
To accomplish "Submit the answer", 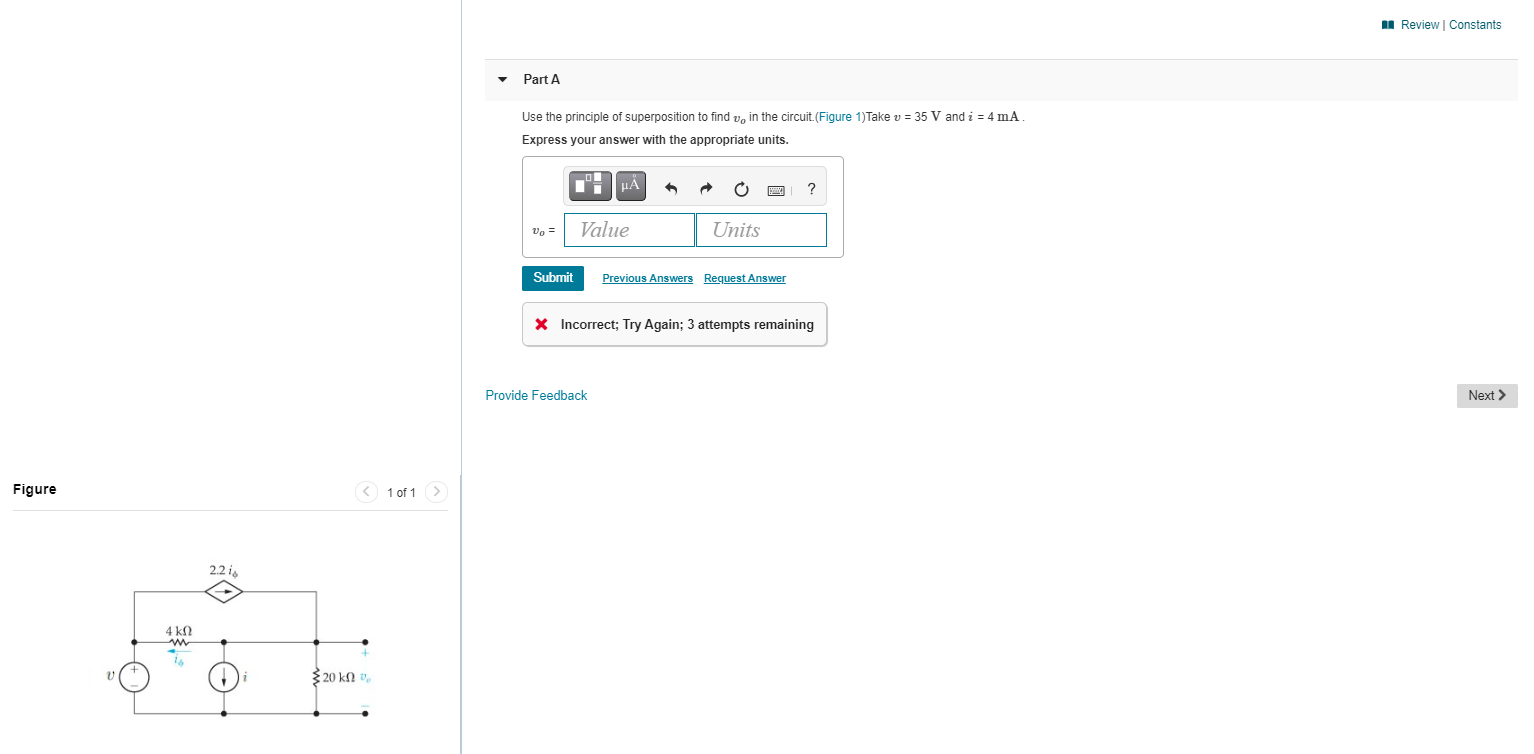I will pos(552,278).
